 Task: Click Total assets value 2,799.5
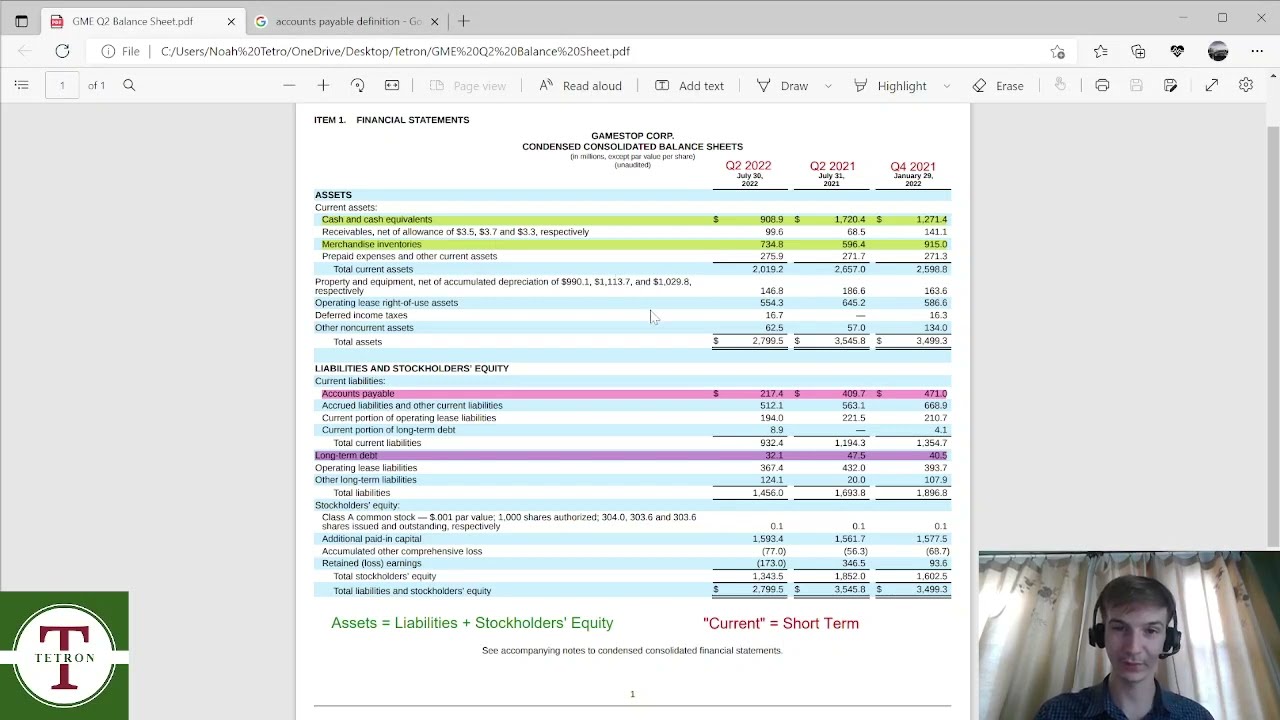768,341
